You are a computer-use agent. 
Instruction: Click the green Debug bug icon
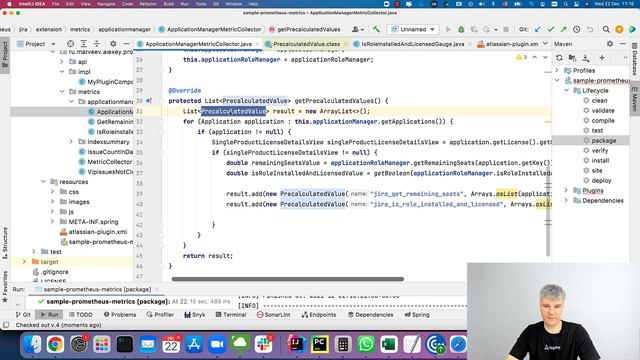461,29
